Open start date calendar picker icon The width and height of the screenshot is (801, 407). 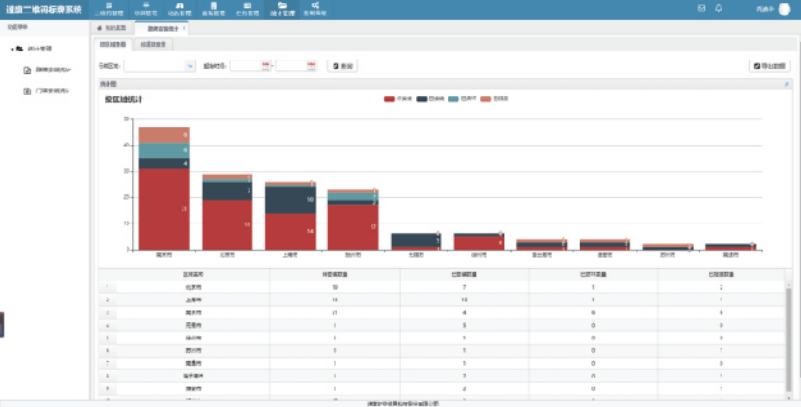coord(266,66)
